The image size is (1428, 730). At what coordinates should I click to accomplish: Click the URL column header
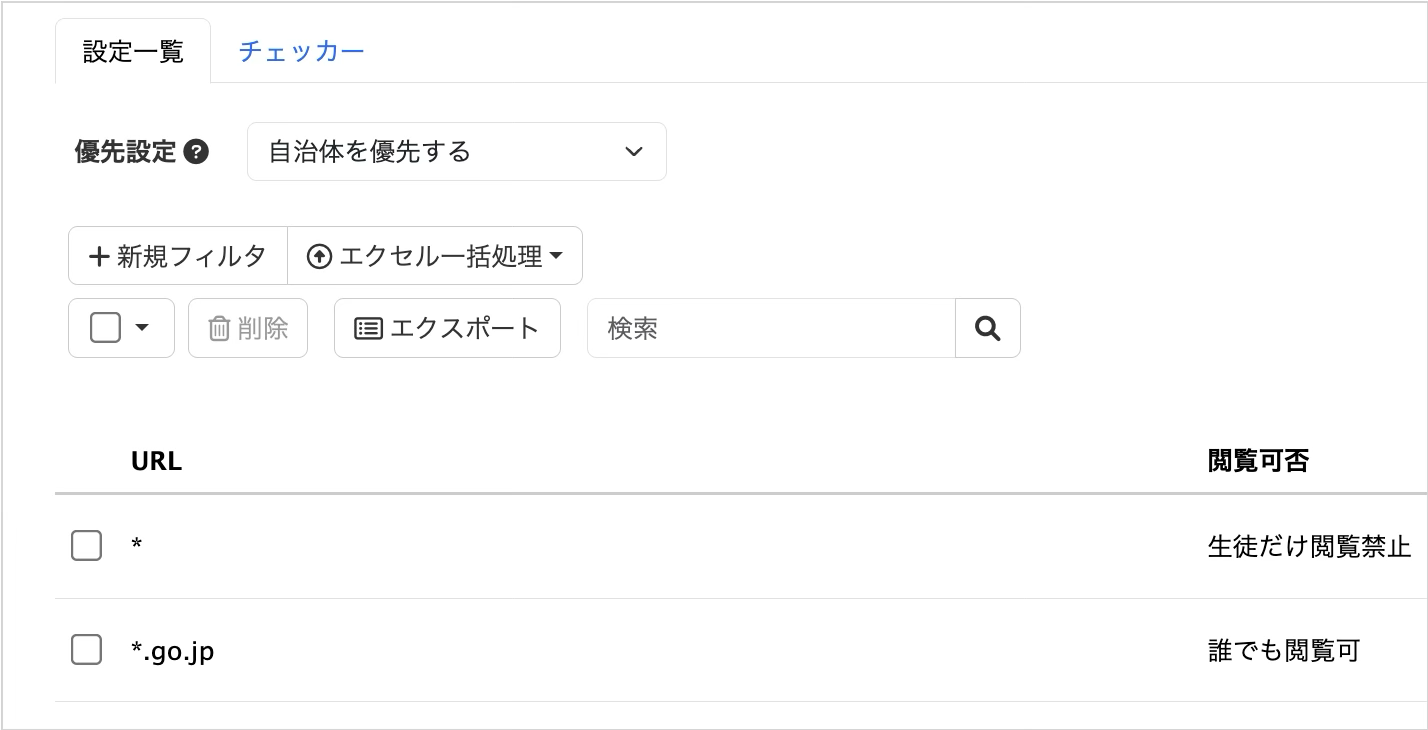[x=156, y=461]
